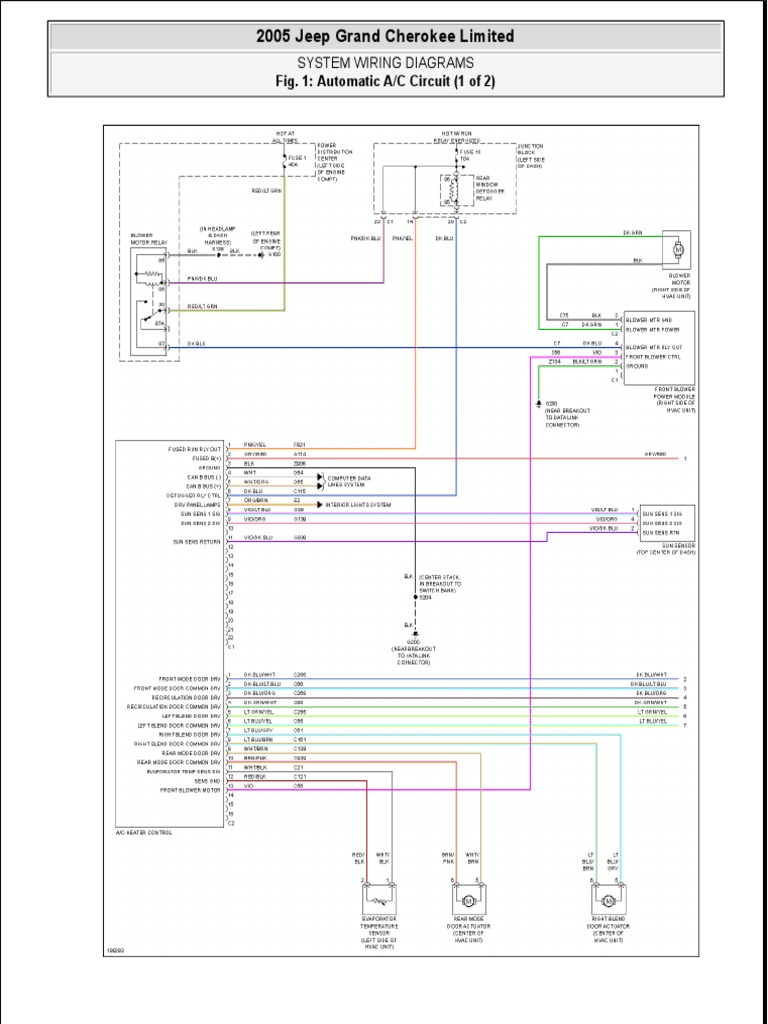Viewport: 768px width, 1024px height.
Task: Click 'INTERIOR LIGHTS SYSTEM' reference
Action: (x=358, y=505)
